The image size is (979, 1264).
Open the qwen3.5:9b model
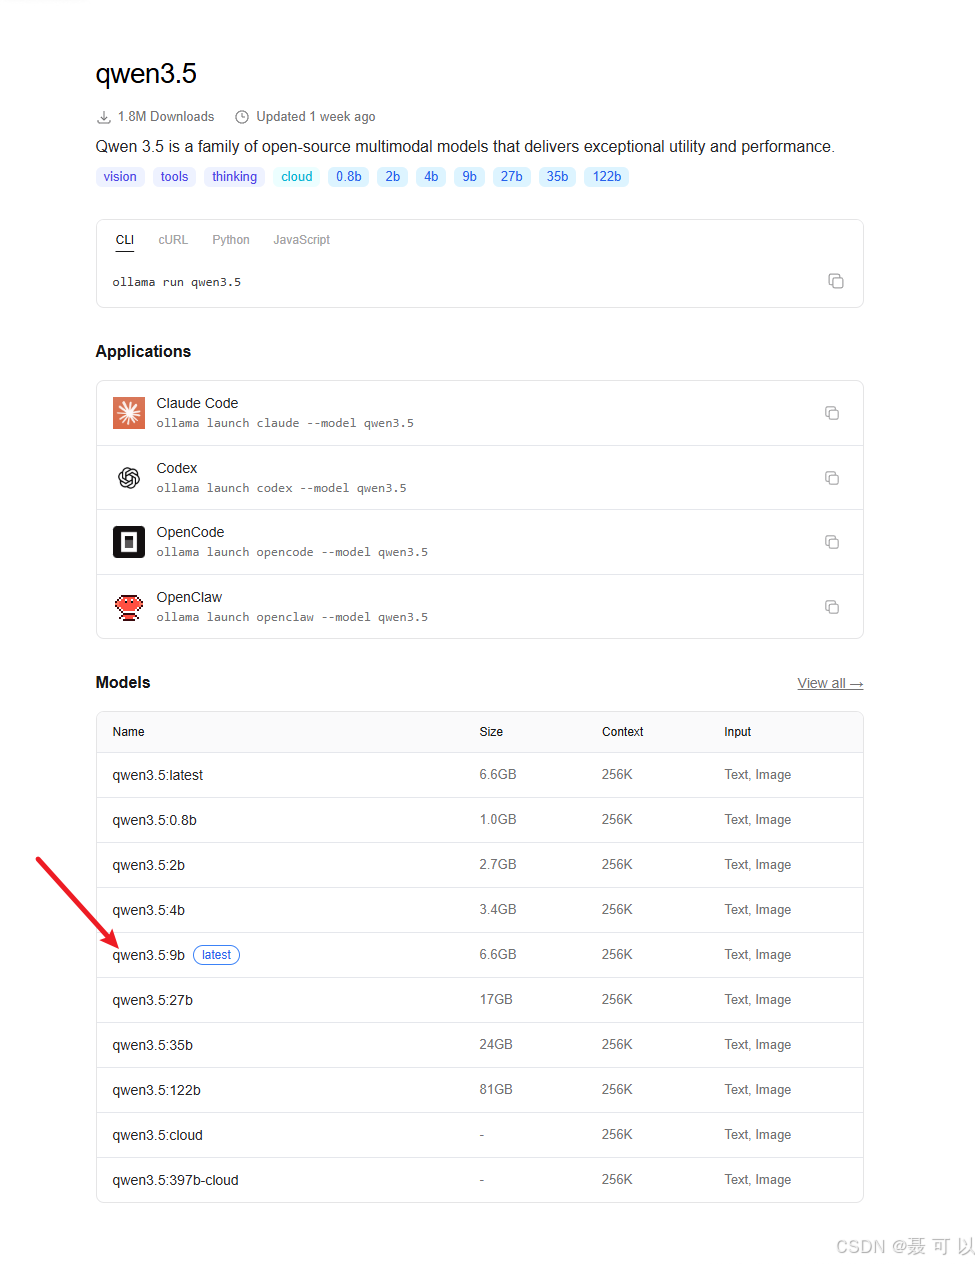coord(149,955)
